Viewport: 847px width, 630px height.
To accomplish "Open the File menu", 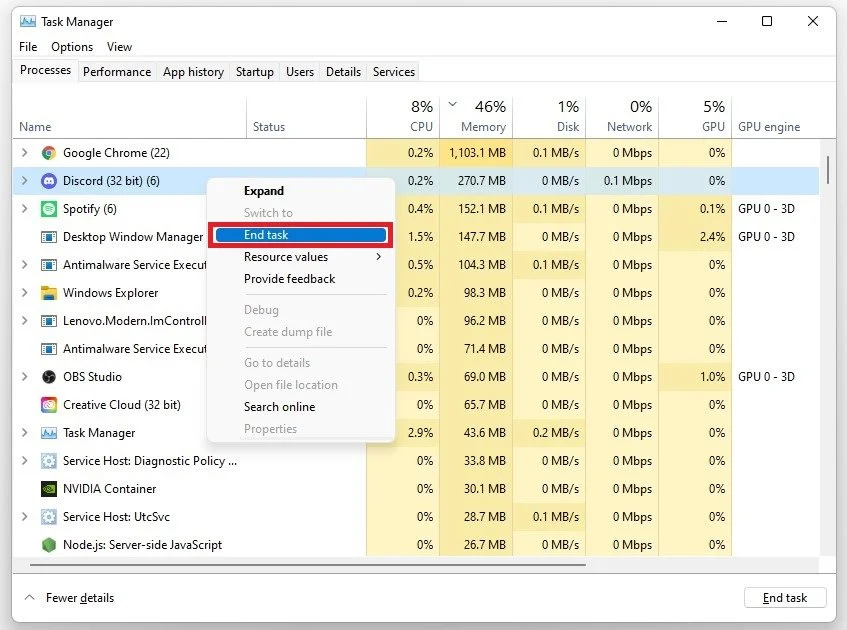I will click(x=28, y=47).
